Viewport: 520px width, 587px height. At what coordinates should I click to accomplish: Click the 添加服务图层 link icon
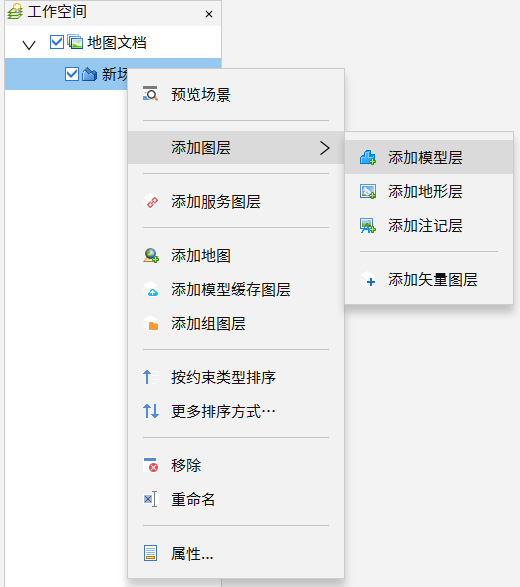150,201
